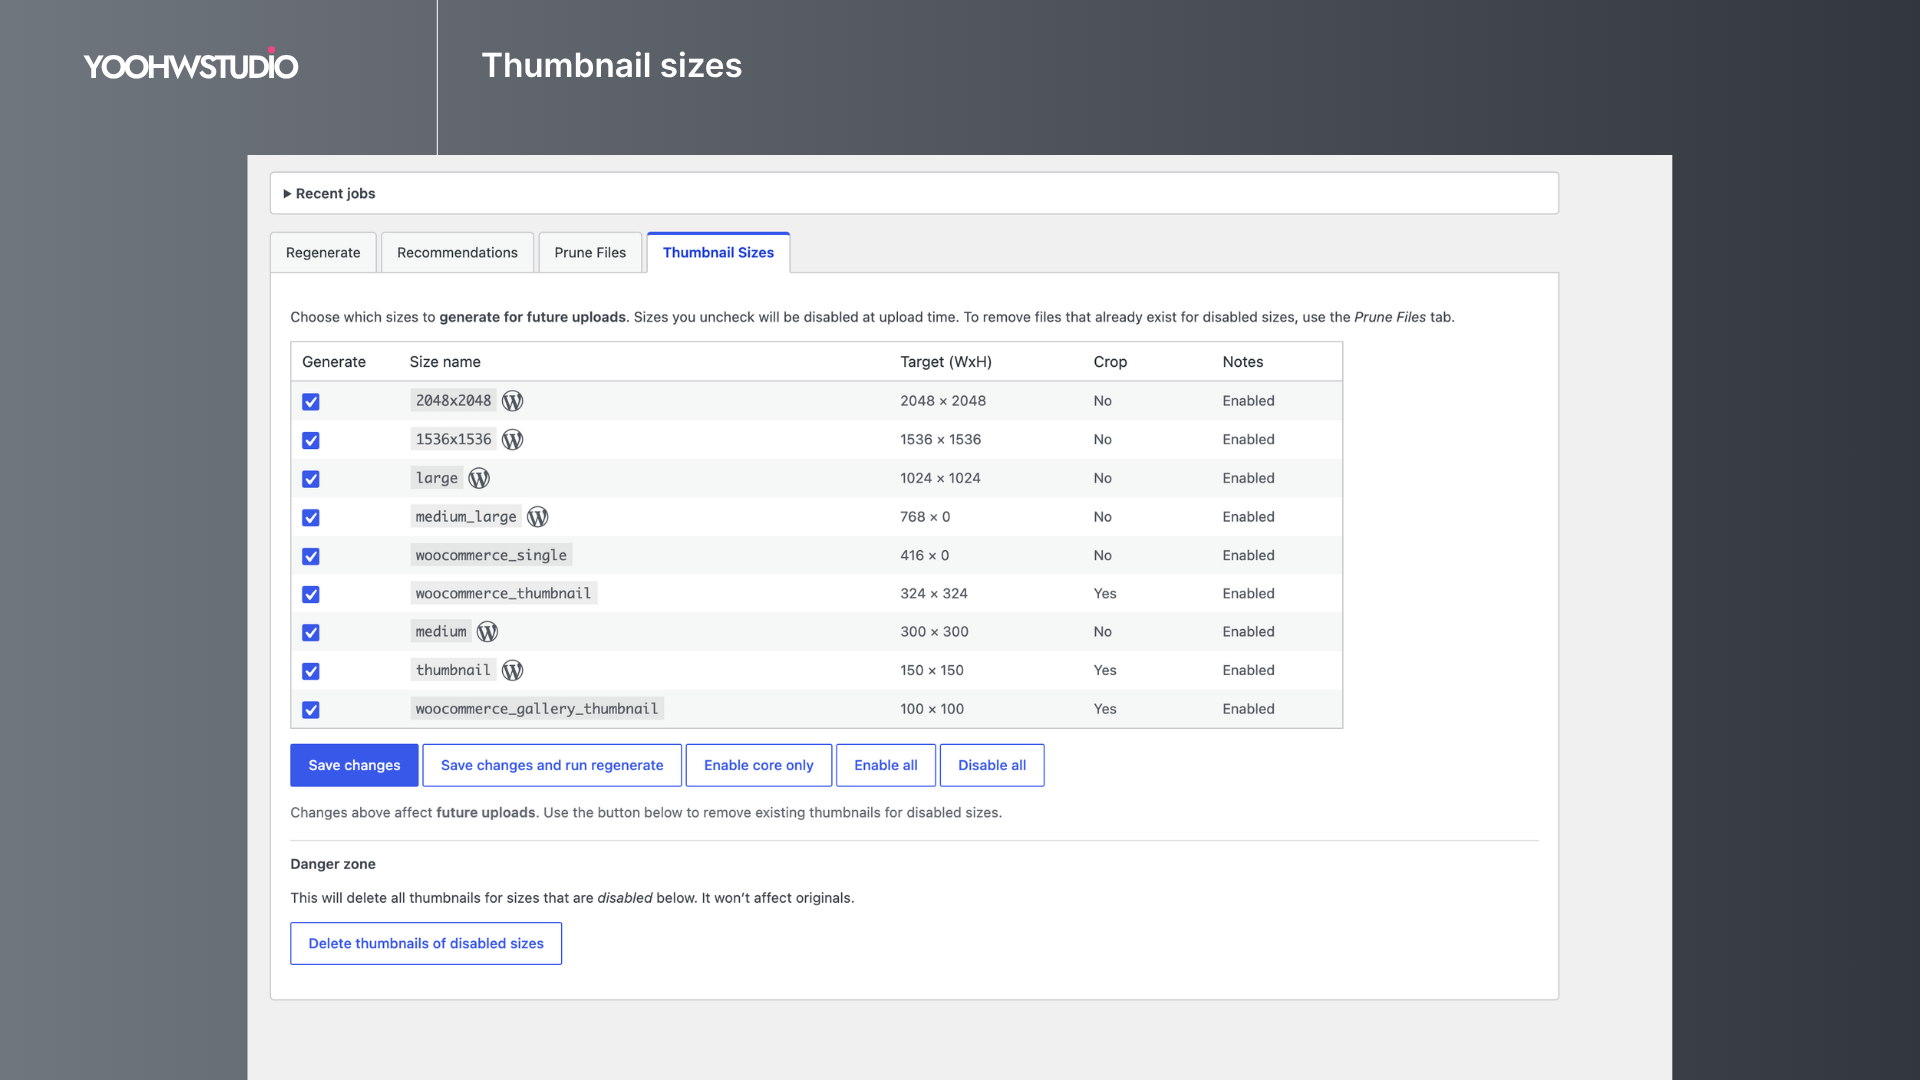Click the 300 × 300 target value
The width and height of the screenshot is (1920, 1080).
coord(934,632)
